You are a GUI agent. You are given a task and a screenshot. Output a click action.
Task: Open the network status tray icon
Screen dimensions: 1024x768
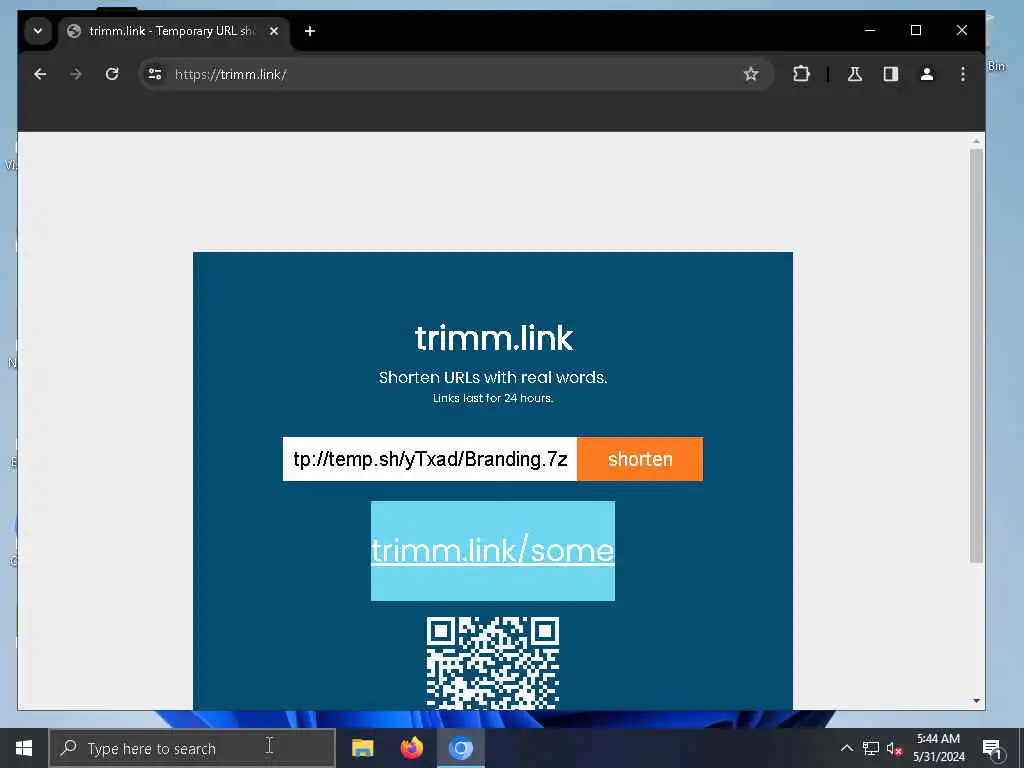[x=871, y=748]
